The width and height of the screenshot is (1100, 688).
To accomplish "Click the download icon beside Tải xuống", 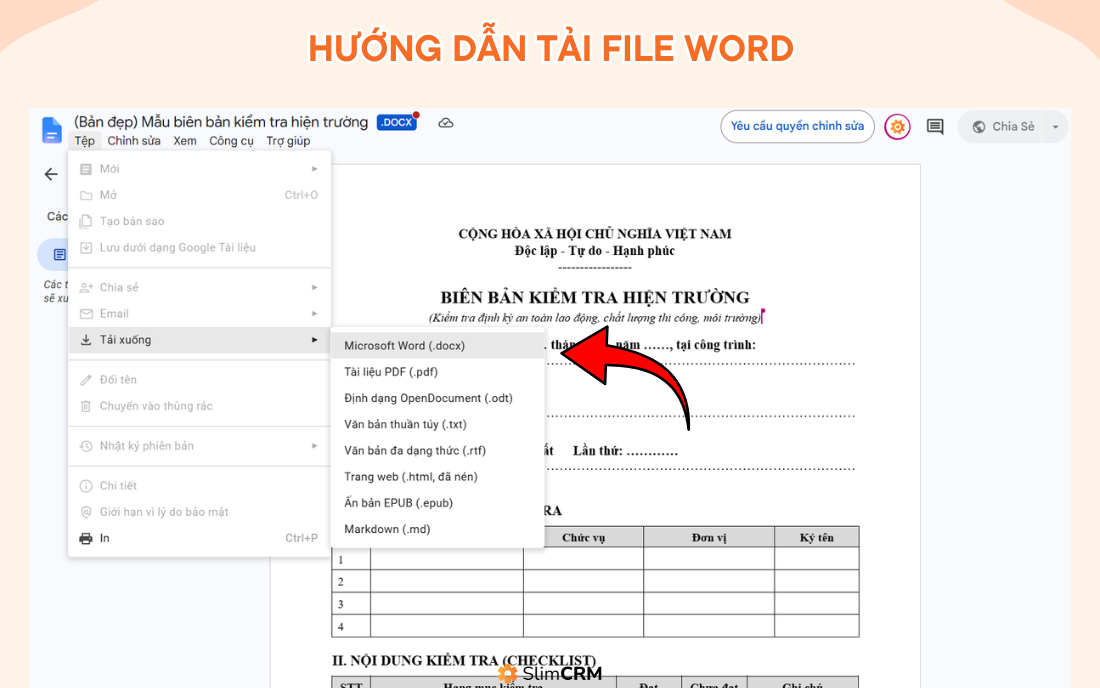I will coord(86,340).
